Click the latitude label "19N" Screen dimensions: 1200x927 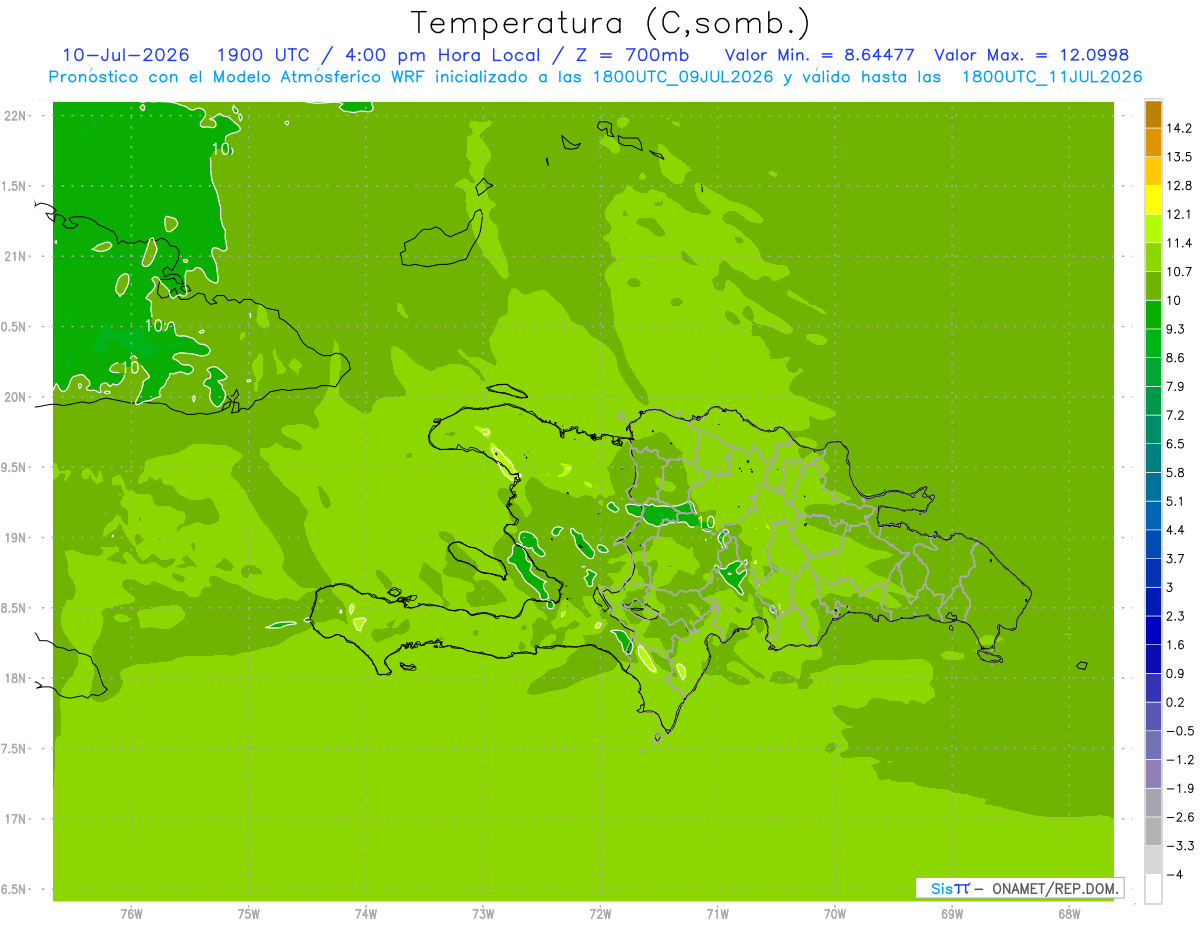pyautogui.click(x=15, y=537)
